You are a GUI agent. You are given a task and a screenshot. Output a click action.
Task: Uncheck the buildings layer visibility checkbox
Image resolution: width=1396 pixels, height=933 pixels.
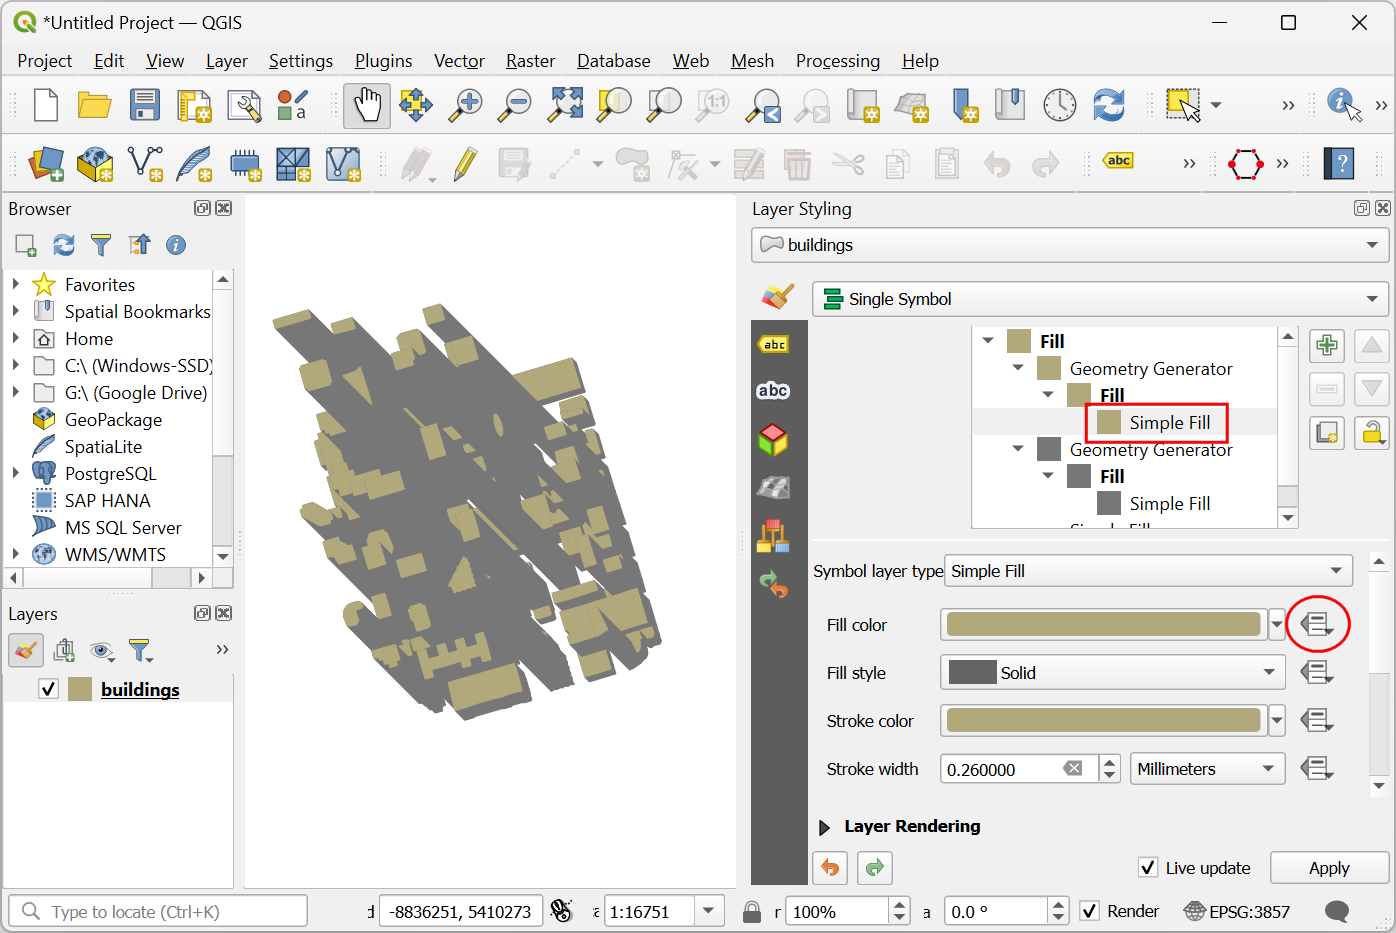pyautogui.click(x=48, y=689)
